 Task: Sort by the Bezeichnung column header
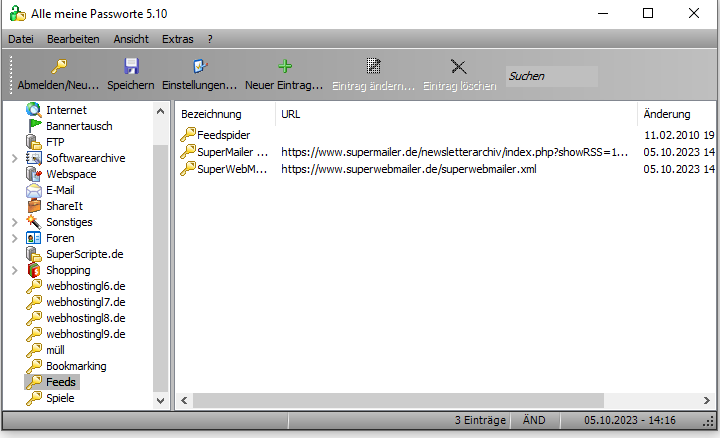211,114
